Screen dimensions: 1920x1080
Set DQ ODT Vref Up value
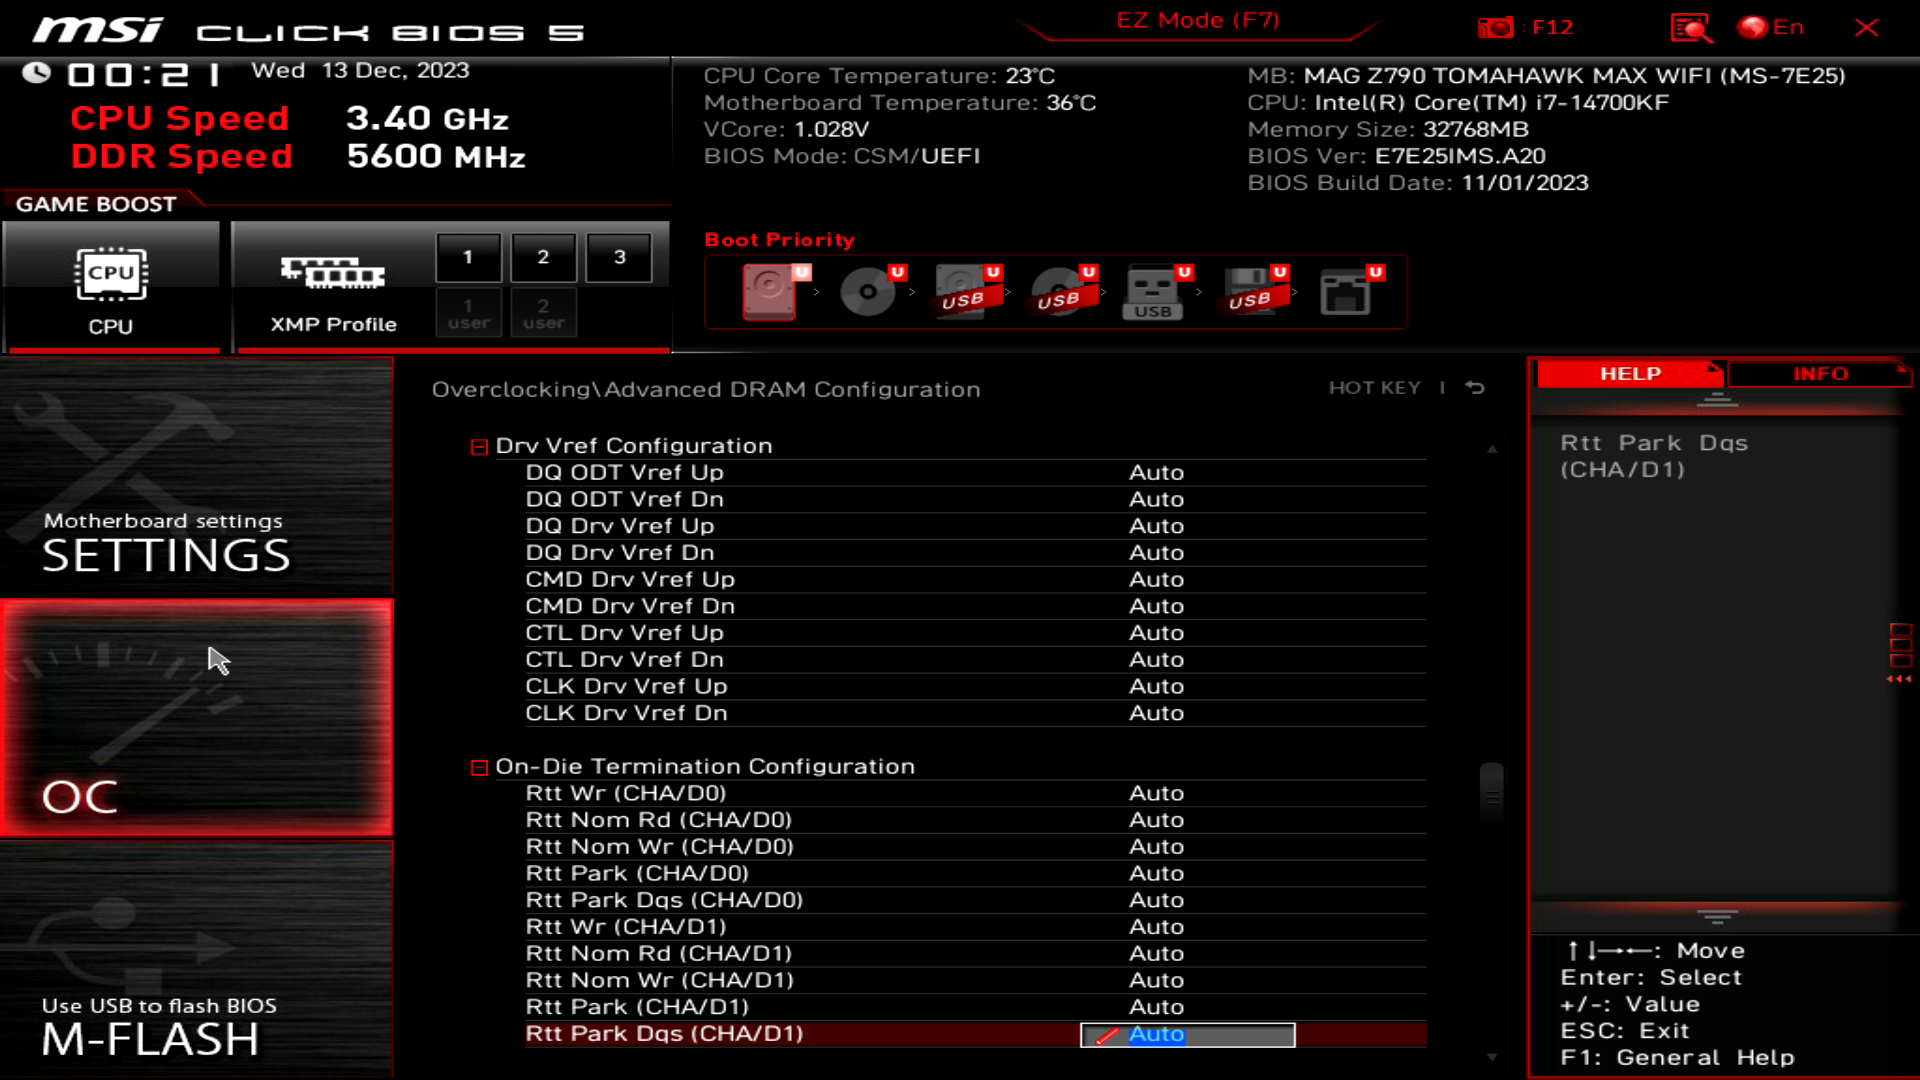(x=1156, y=472)
